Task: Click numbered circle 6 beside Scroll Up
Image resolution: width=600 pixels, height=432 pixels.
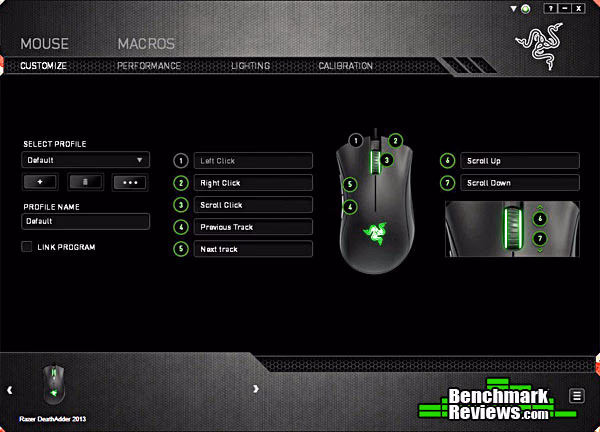Action: (x=447, y=161)
